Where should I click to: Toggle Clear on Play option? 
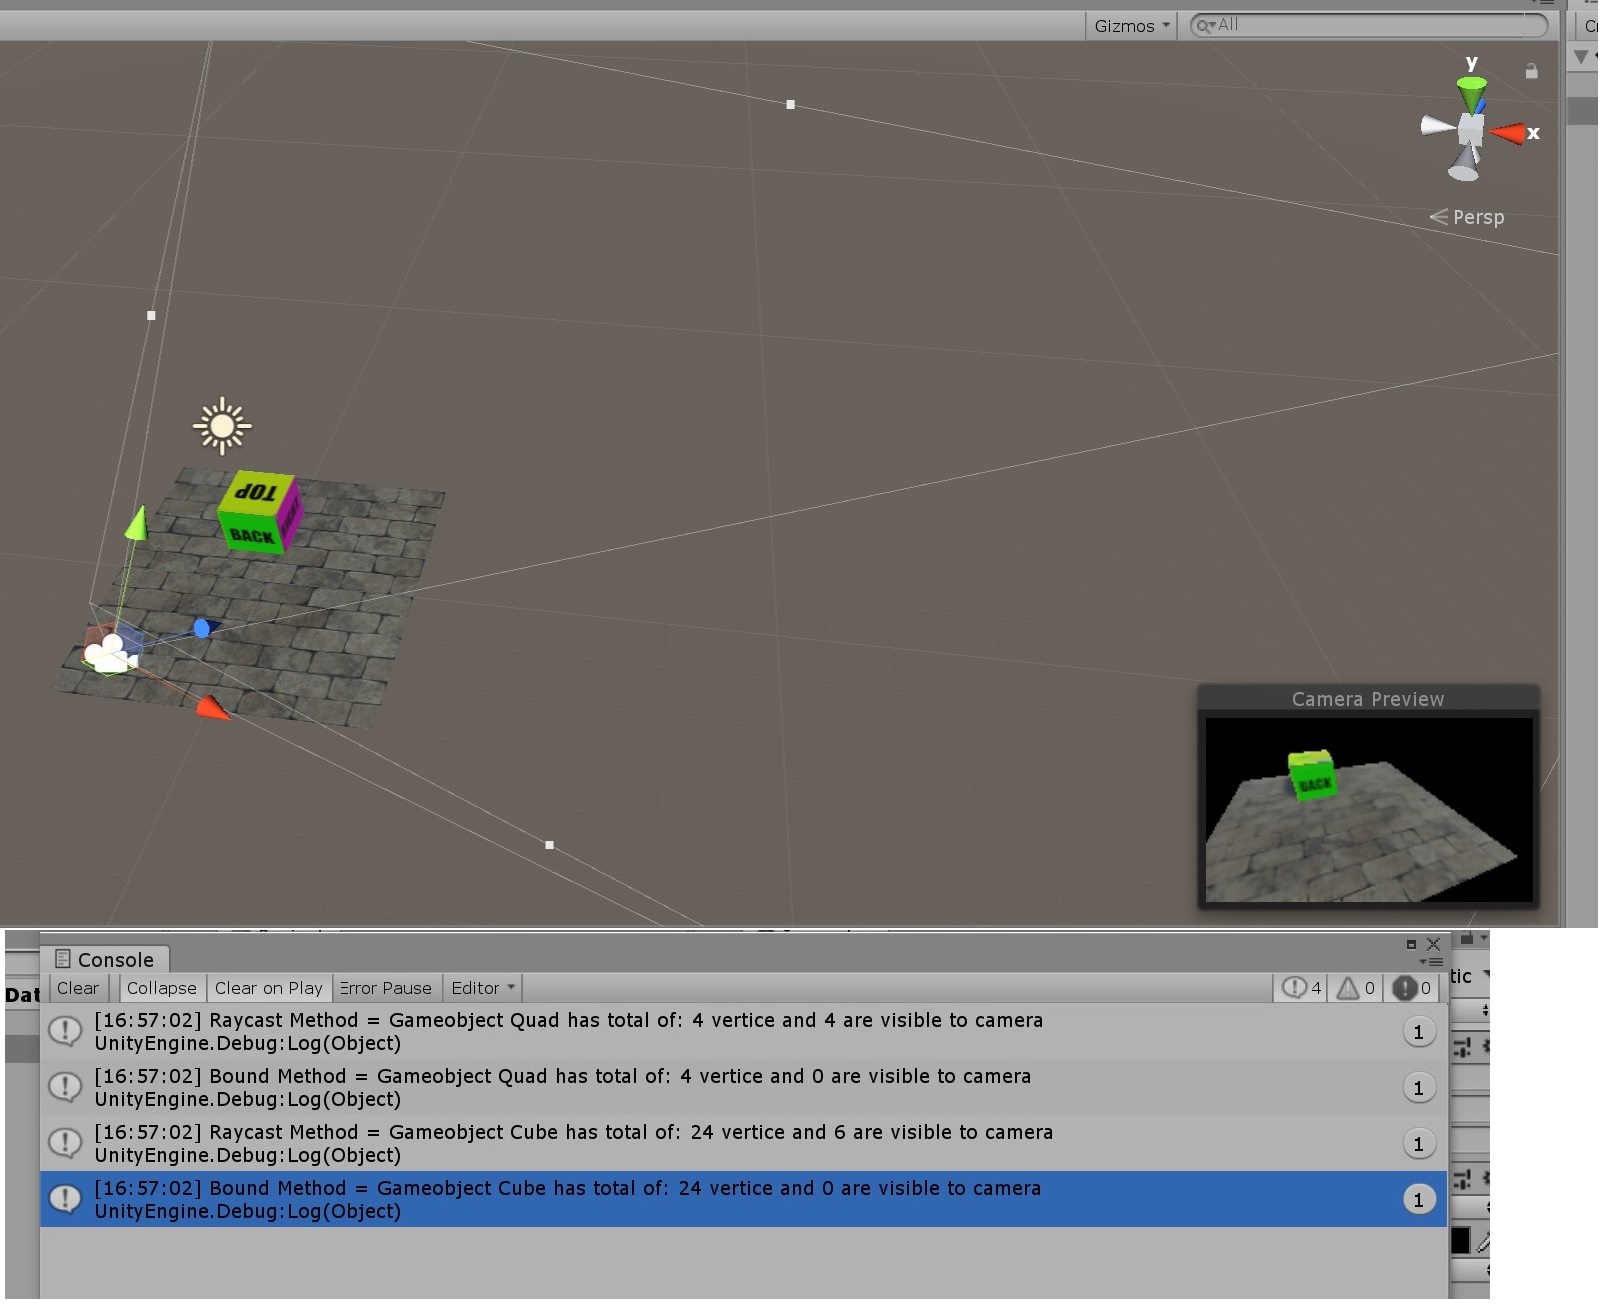268,988
